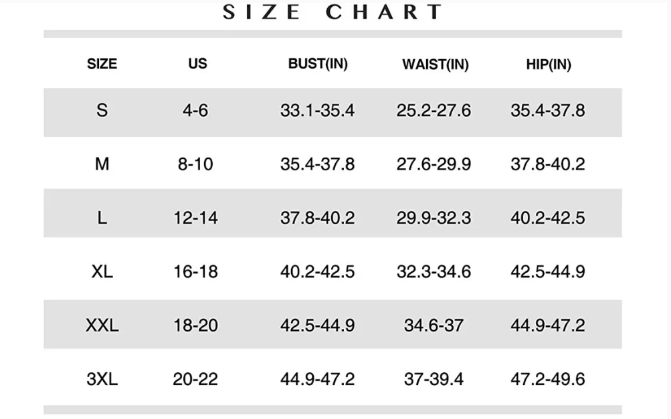Viewport: 671px width, 419px height.
Task: Select the L size row label
Action: 102,218
